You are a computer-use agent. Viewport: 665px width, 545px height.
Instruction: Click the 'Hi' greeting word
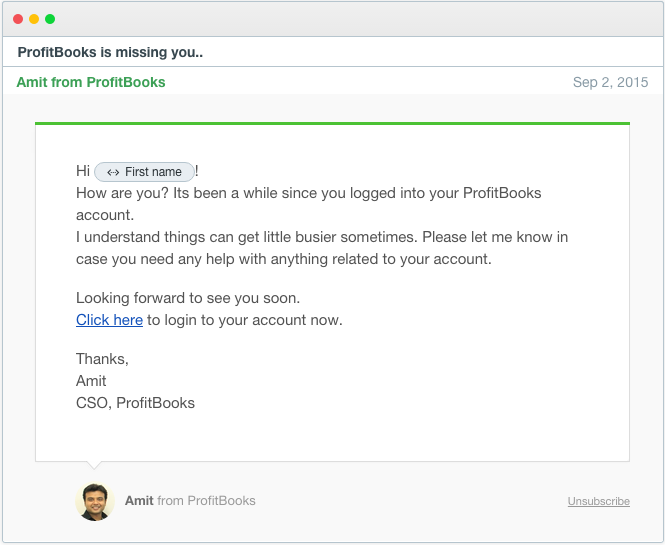click(83, 171)
